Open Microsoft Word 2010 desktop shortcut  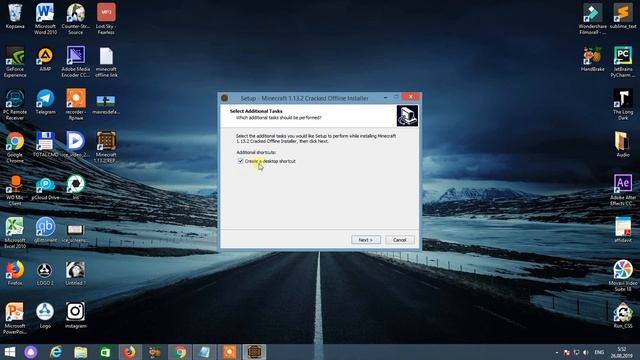45,19
